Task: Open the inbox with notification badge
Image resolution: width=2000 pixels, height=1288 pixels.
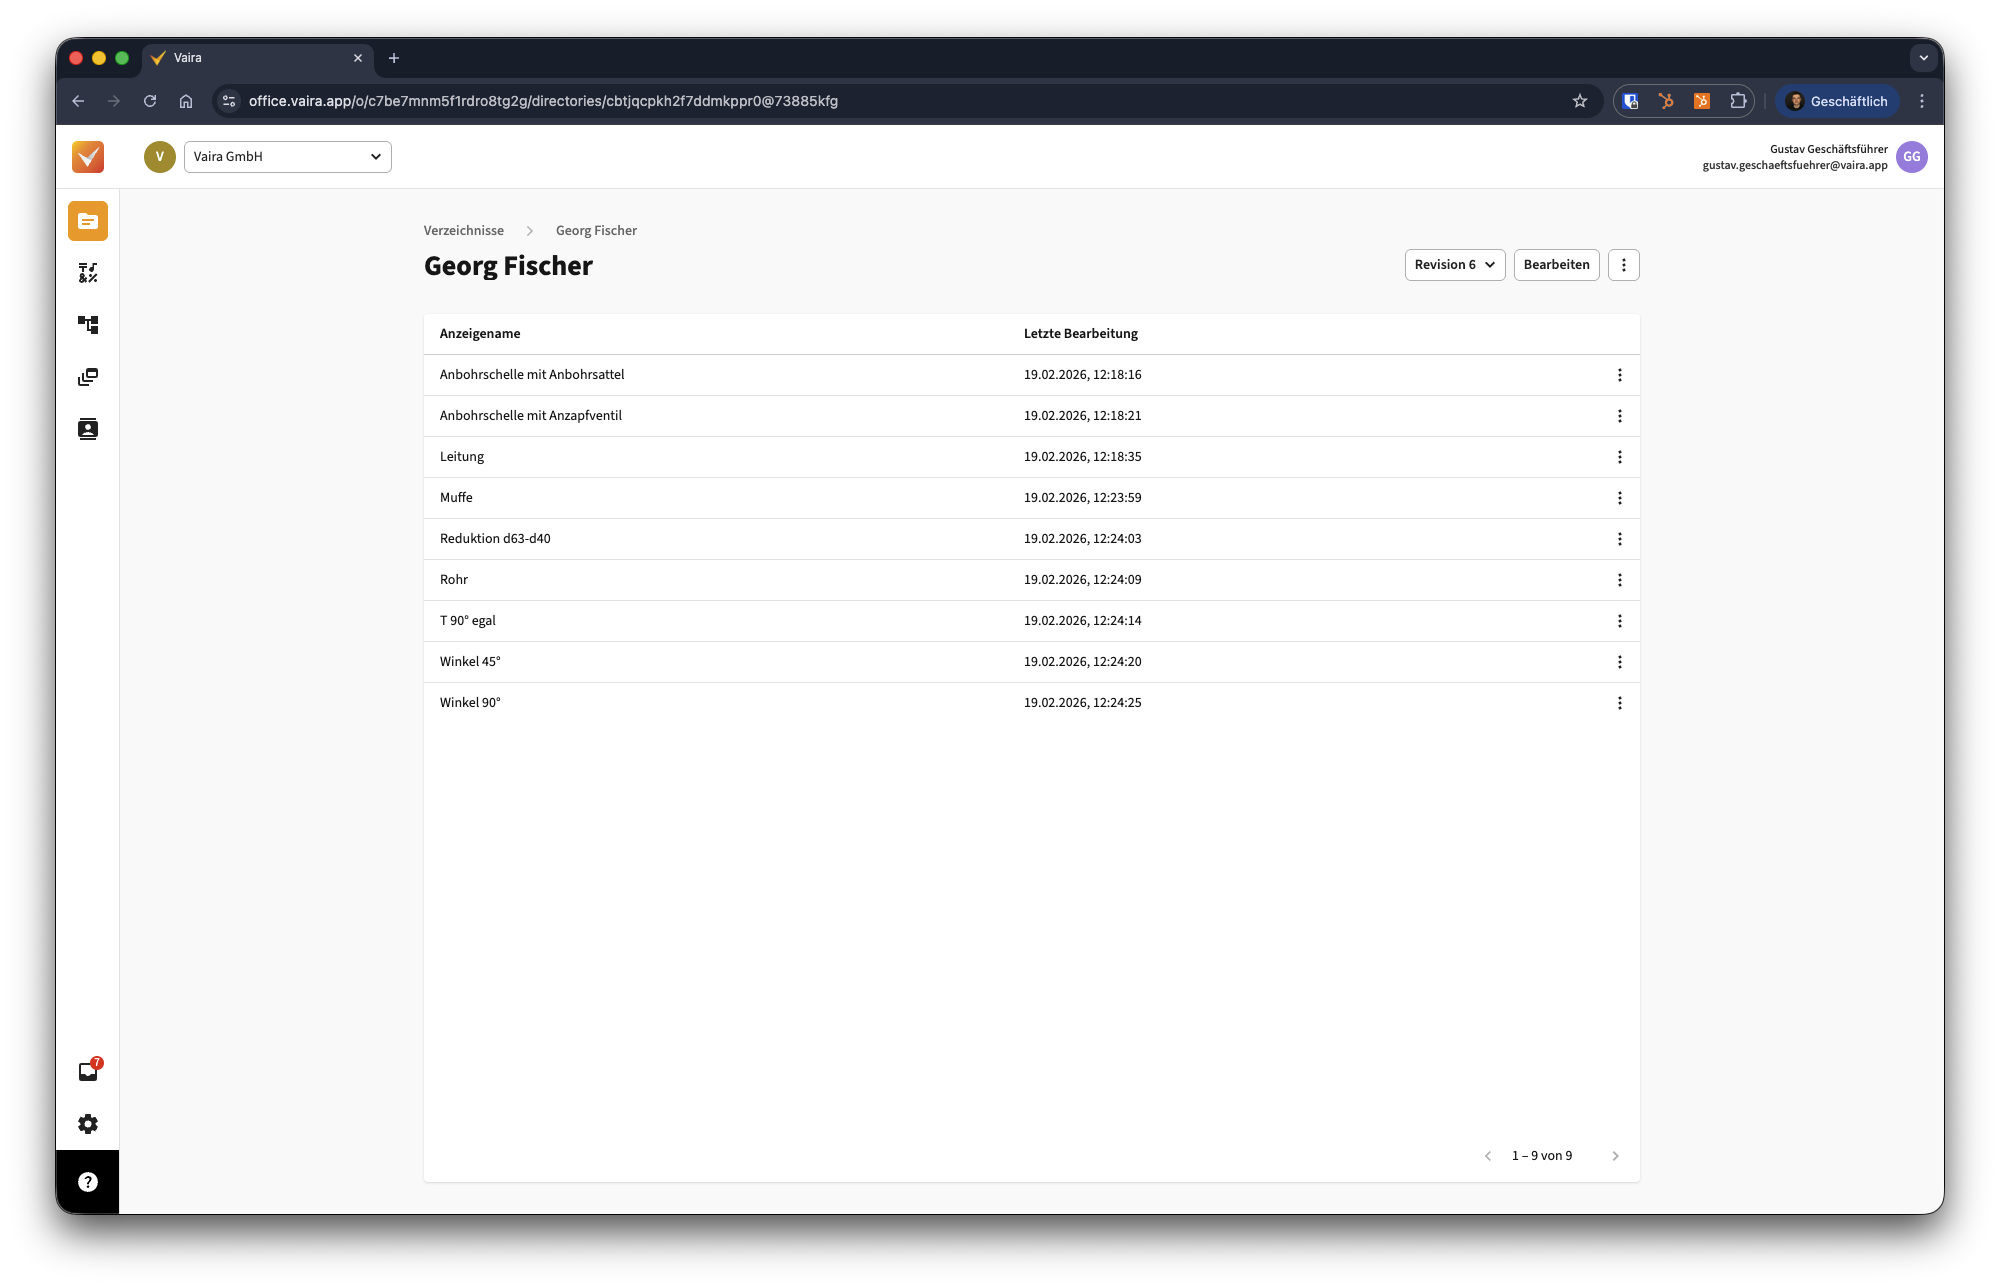Action: tap(88, 1071)
